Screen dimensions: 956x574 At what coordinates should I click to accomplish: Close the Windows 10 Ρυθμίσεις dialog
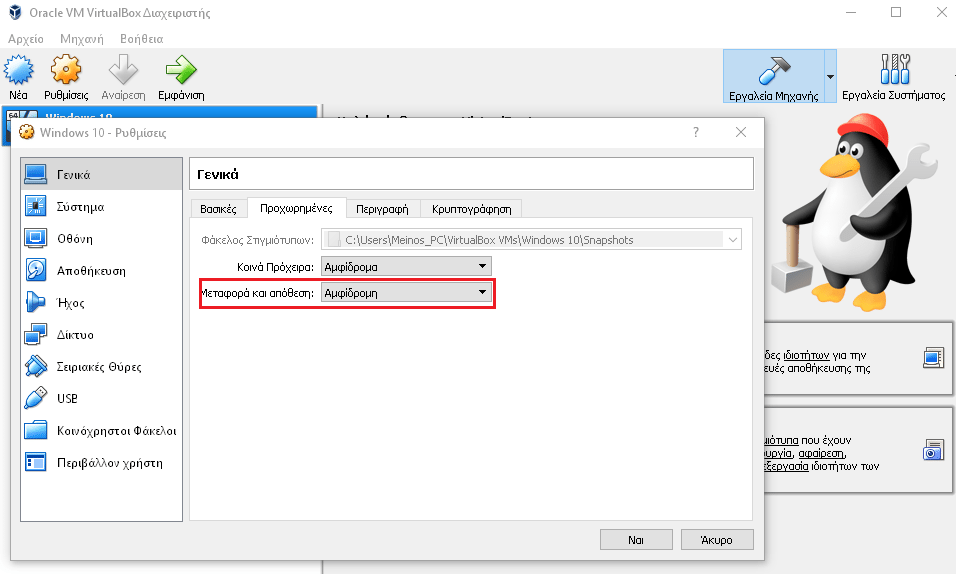(x=741, y=132)
